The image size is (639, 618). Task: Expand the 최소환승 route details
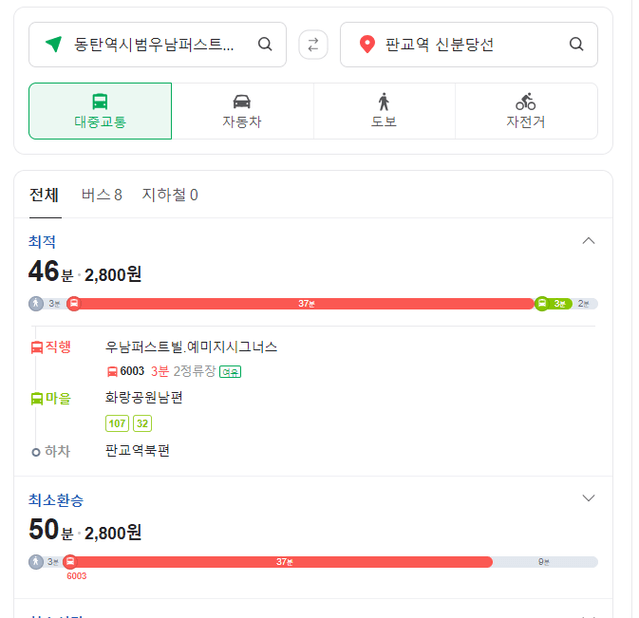[588, 498]
